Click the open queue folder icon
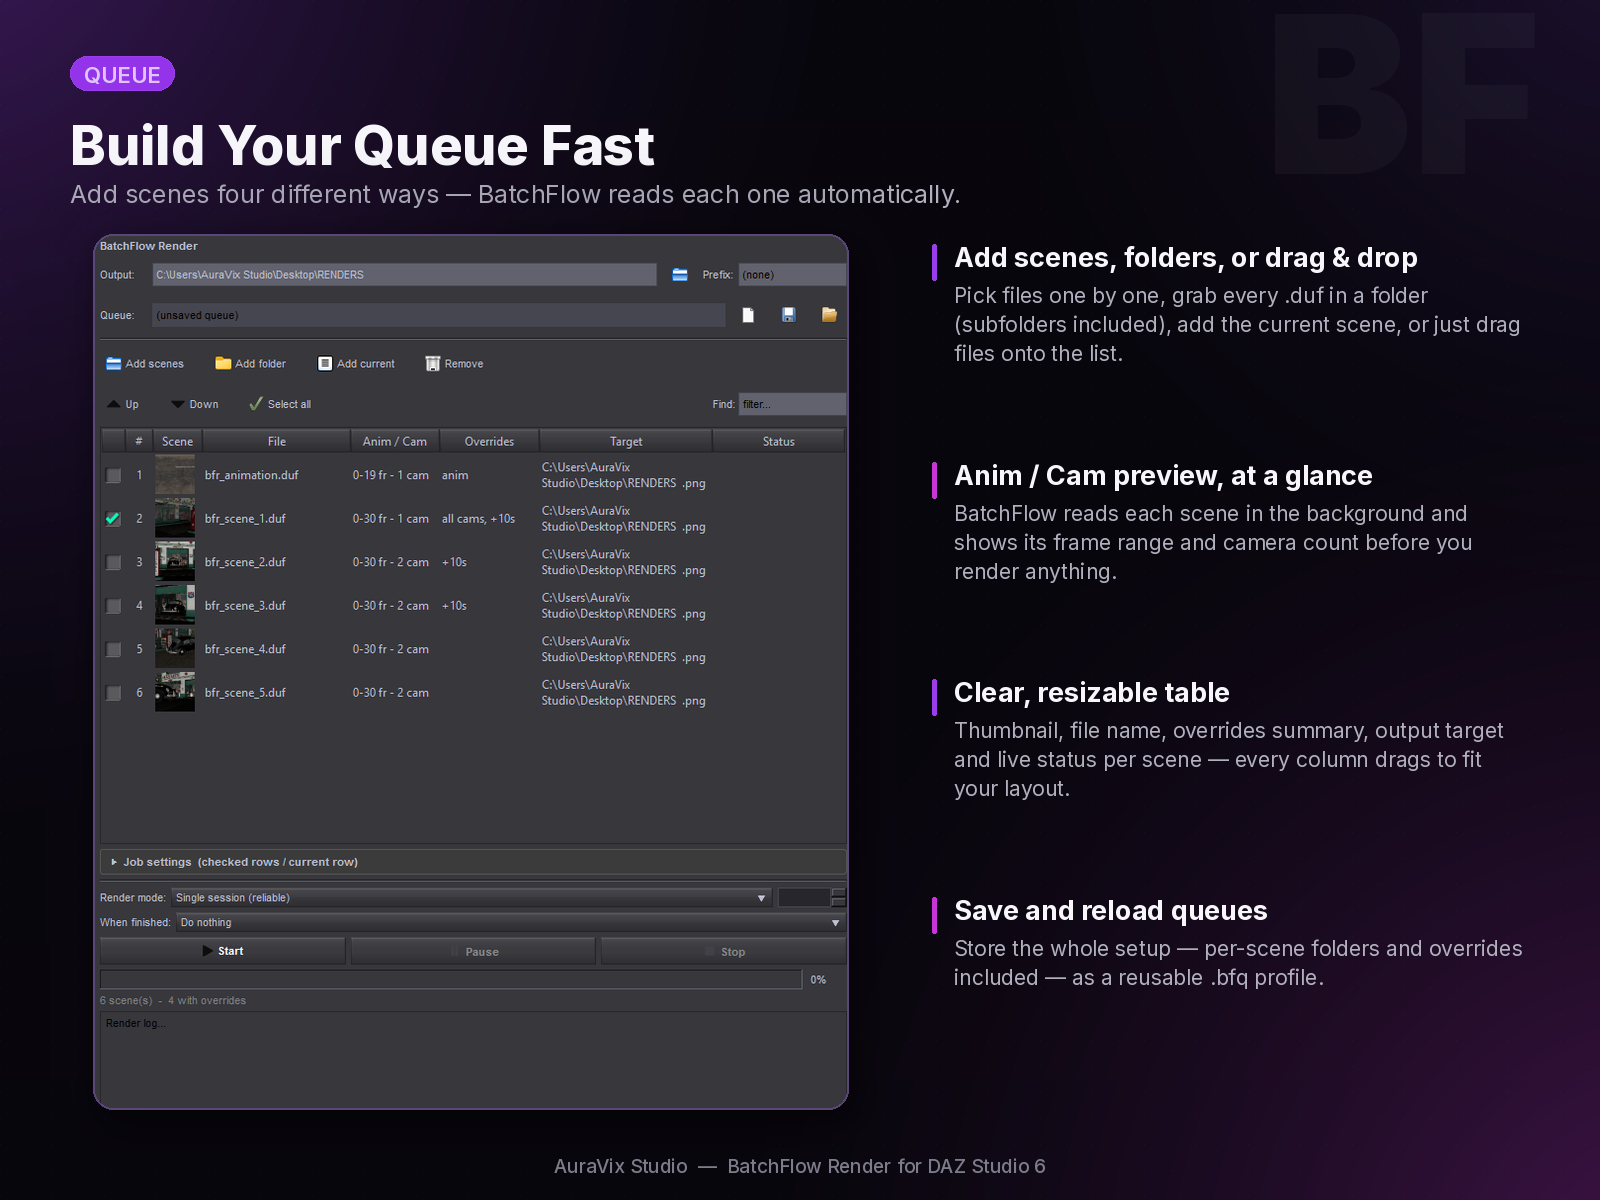The width and height of the screenshot is (1600, 1200). [x=829, y=315]
